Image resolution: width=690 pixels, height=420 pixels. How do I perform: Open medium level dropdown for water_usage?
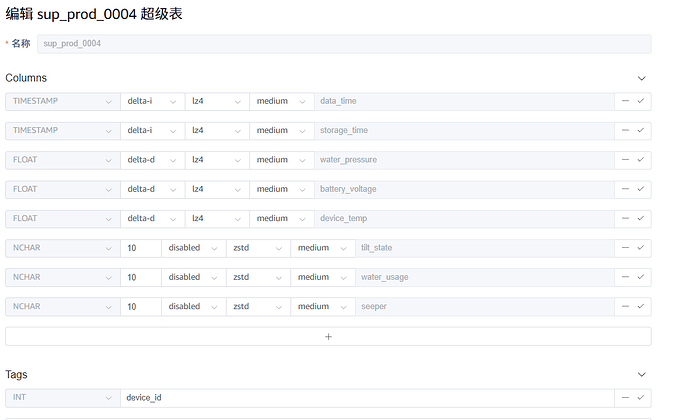tap(323, 277)
